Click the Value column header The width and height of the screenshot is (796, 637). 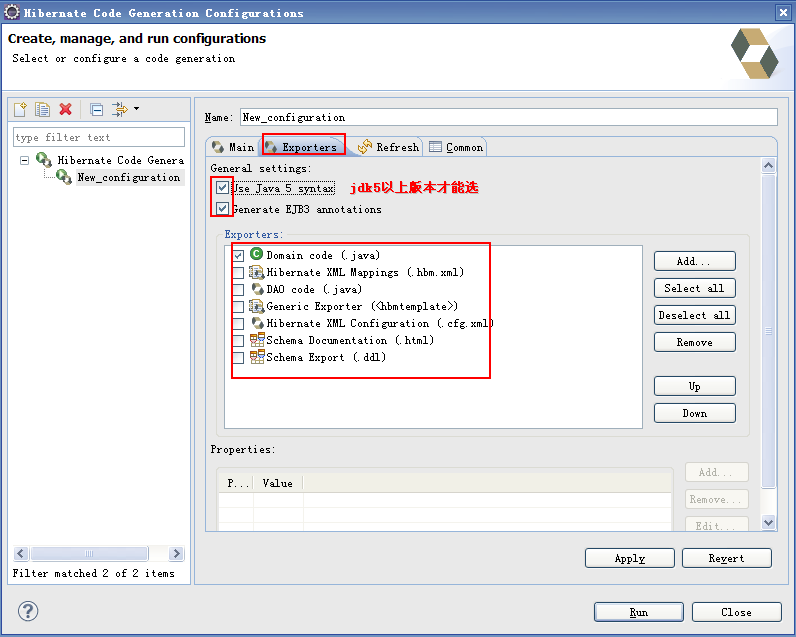click(278, 483)
